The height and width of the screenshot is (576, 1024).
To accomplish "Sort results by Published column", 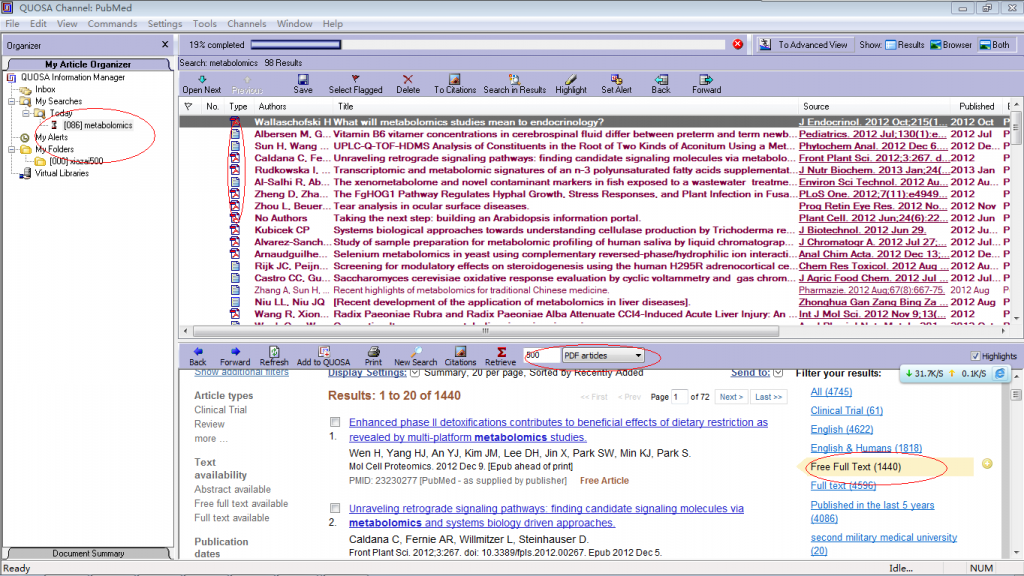I will (x=976, y=106).
